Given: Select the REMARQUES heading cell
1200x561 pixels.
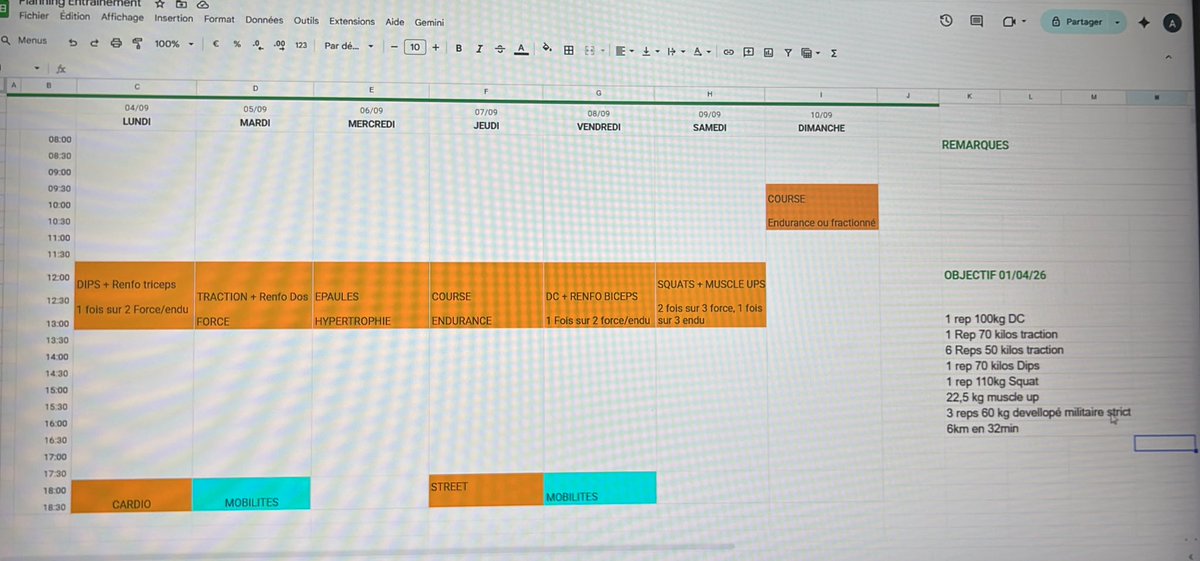Looking at the screenshot, I should 975,145.
